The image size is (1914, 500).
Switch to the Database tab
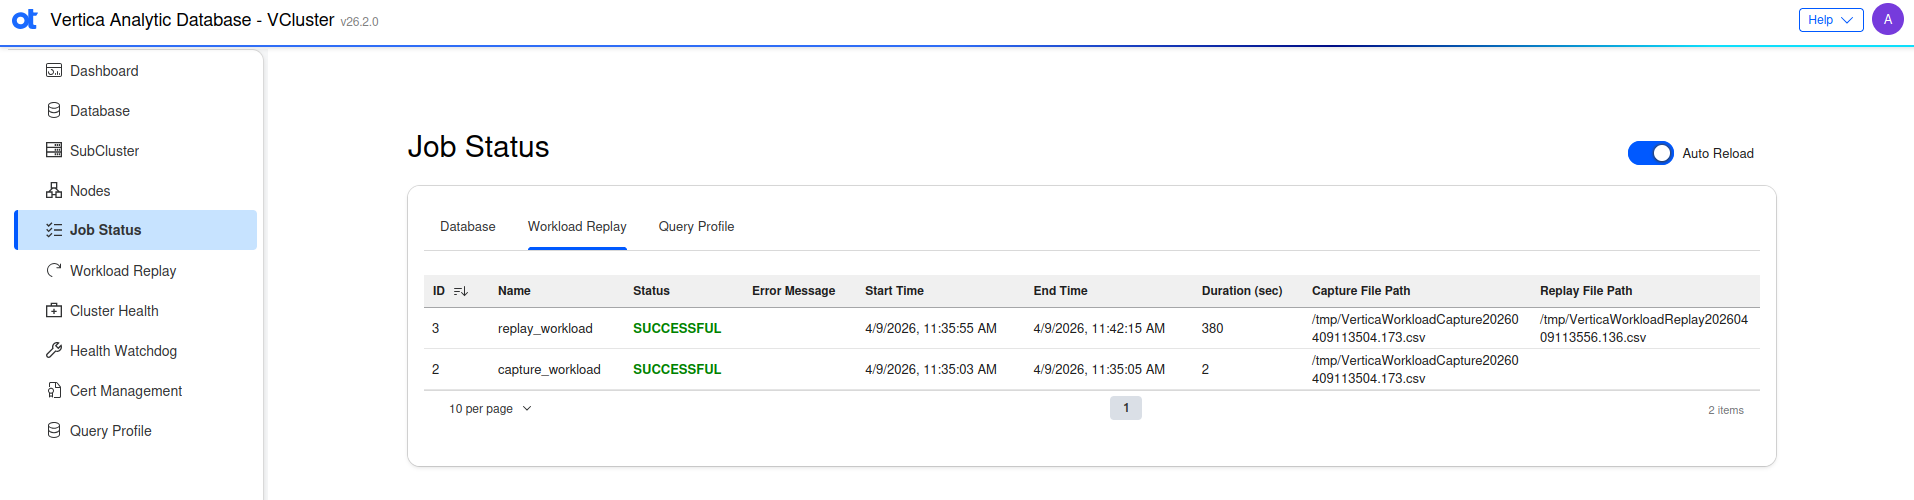pos(468,227)
